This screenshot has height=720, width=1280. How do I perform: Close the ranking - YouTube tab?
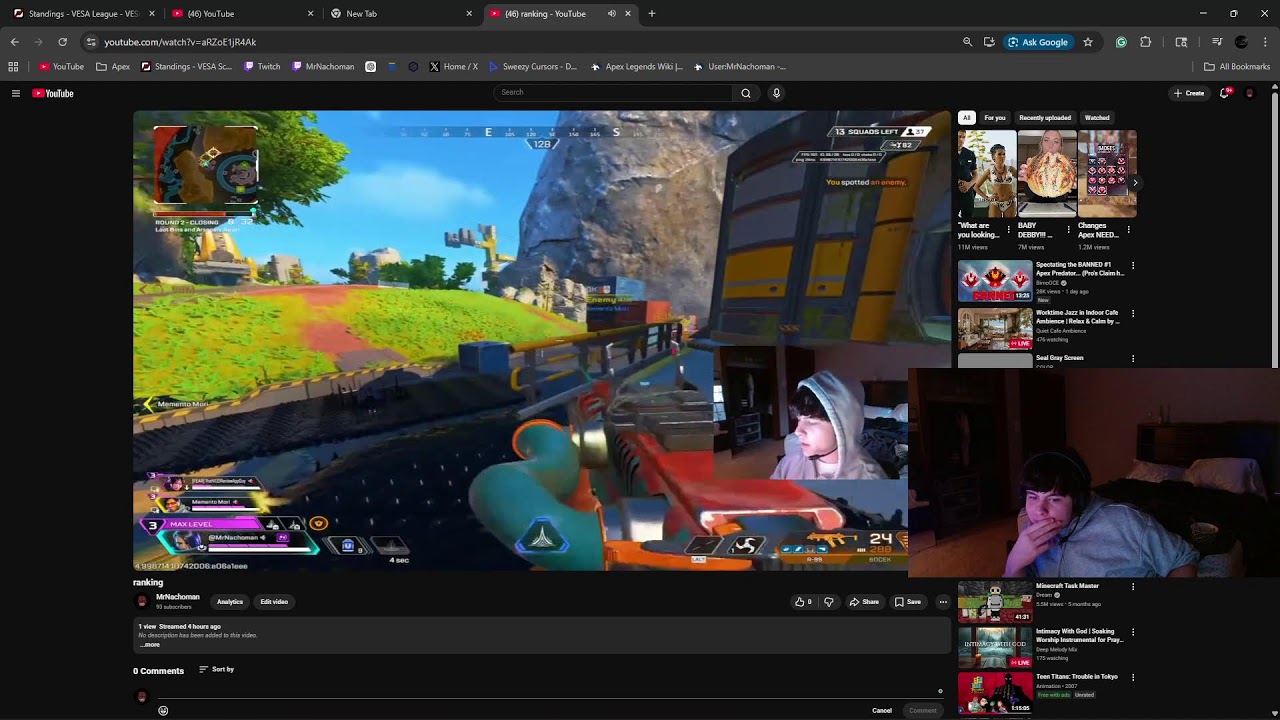click(628, 14)
